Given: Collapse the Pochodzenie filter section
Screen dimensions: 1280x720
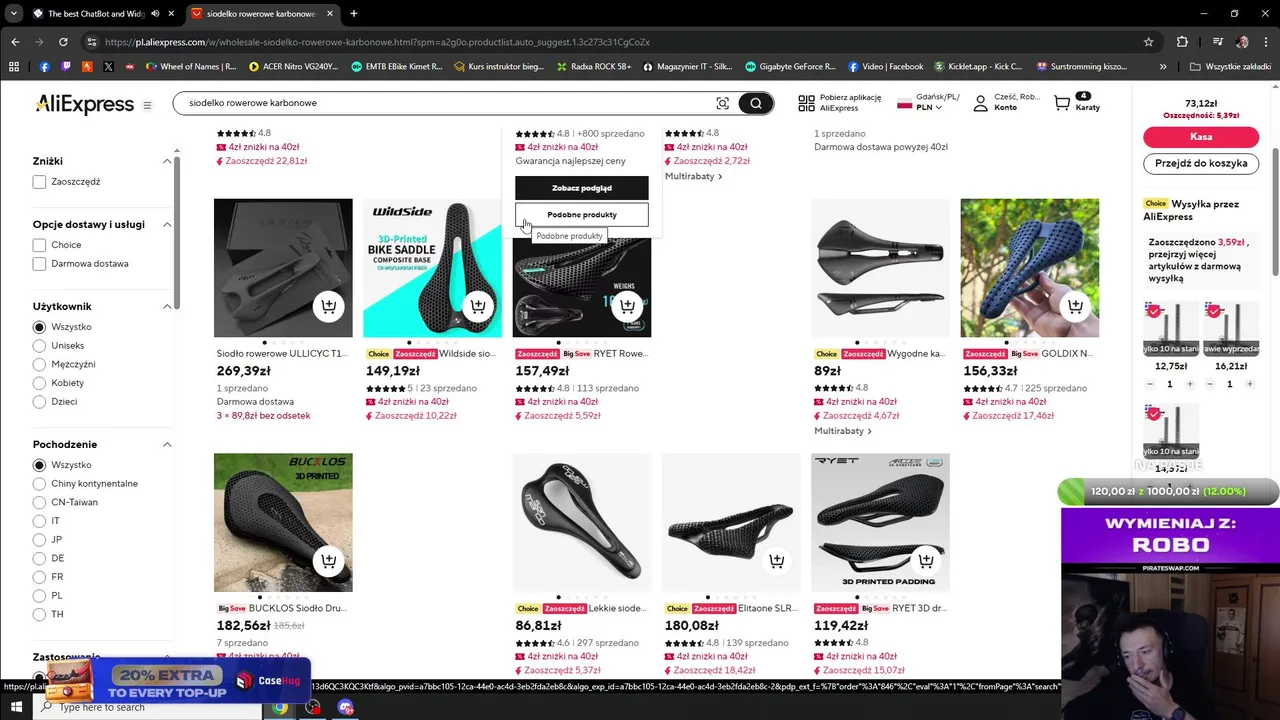Looking at the screenshot, I should 167,444.
